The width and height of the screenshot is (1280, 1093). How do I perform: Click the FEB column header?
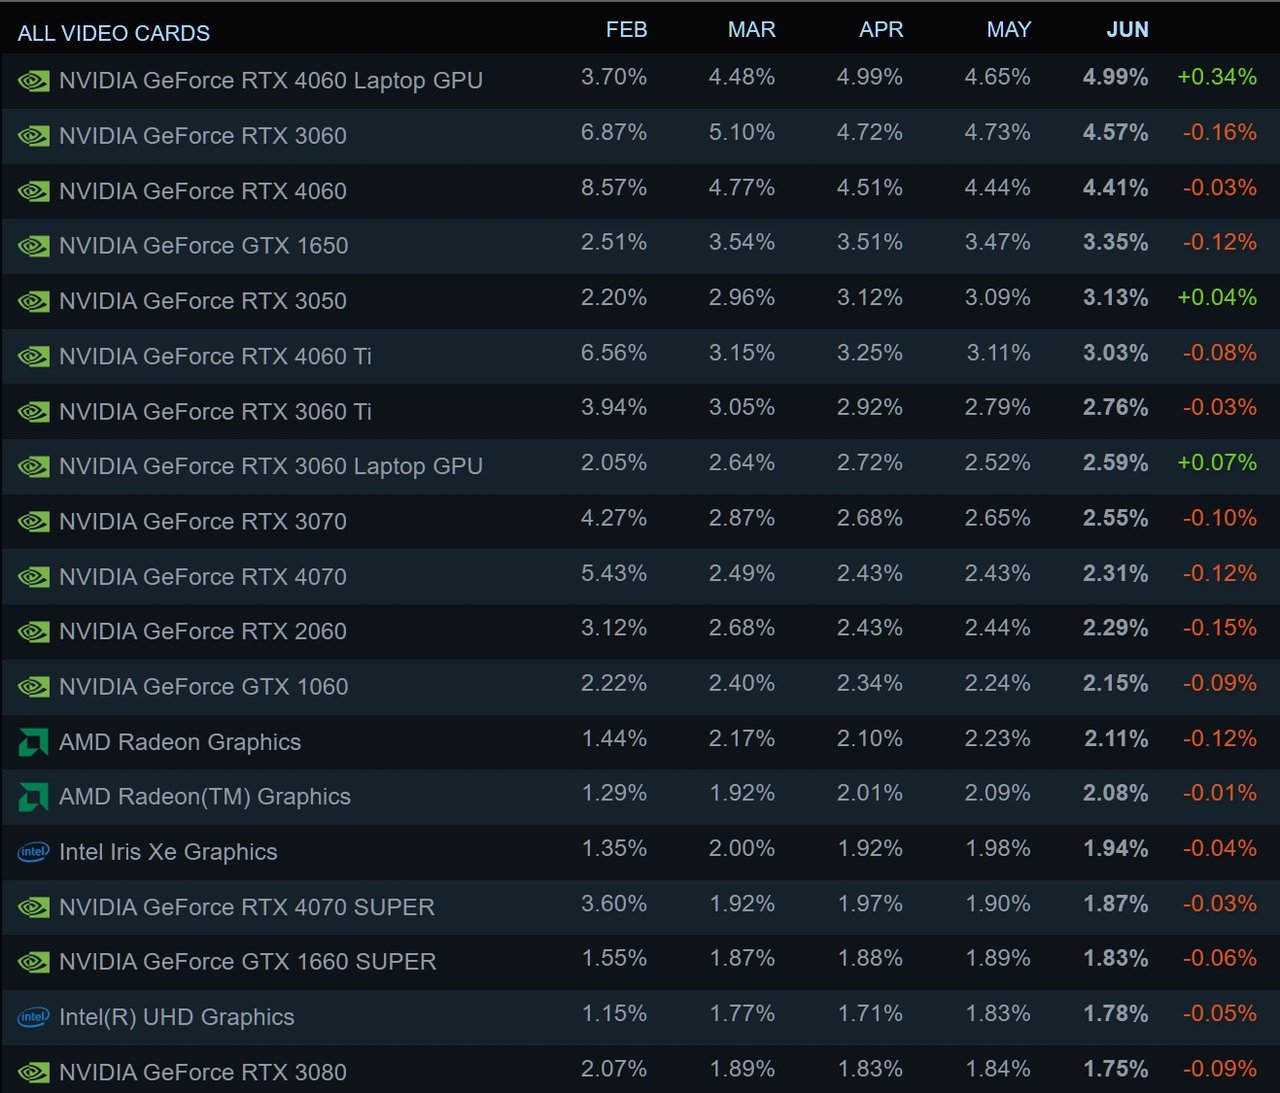(626, 30)
